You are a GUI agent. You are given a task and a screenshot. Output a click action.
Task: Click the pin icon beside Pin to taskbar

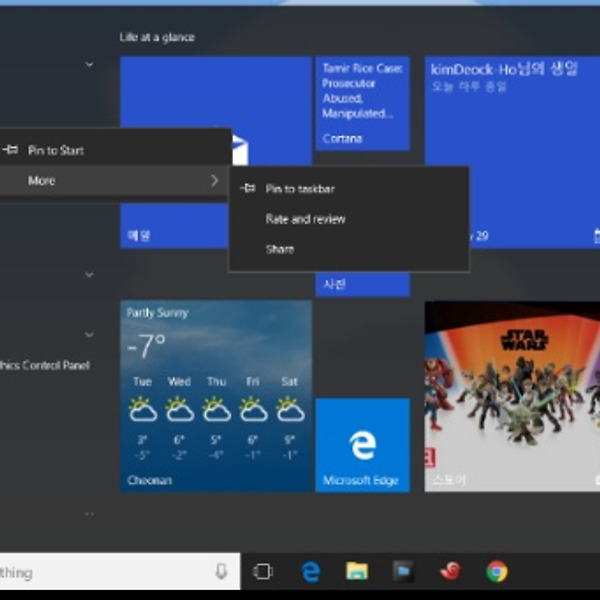(x=248, y=188)
